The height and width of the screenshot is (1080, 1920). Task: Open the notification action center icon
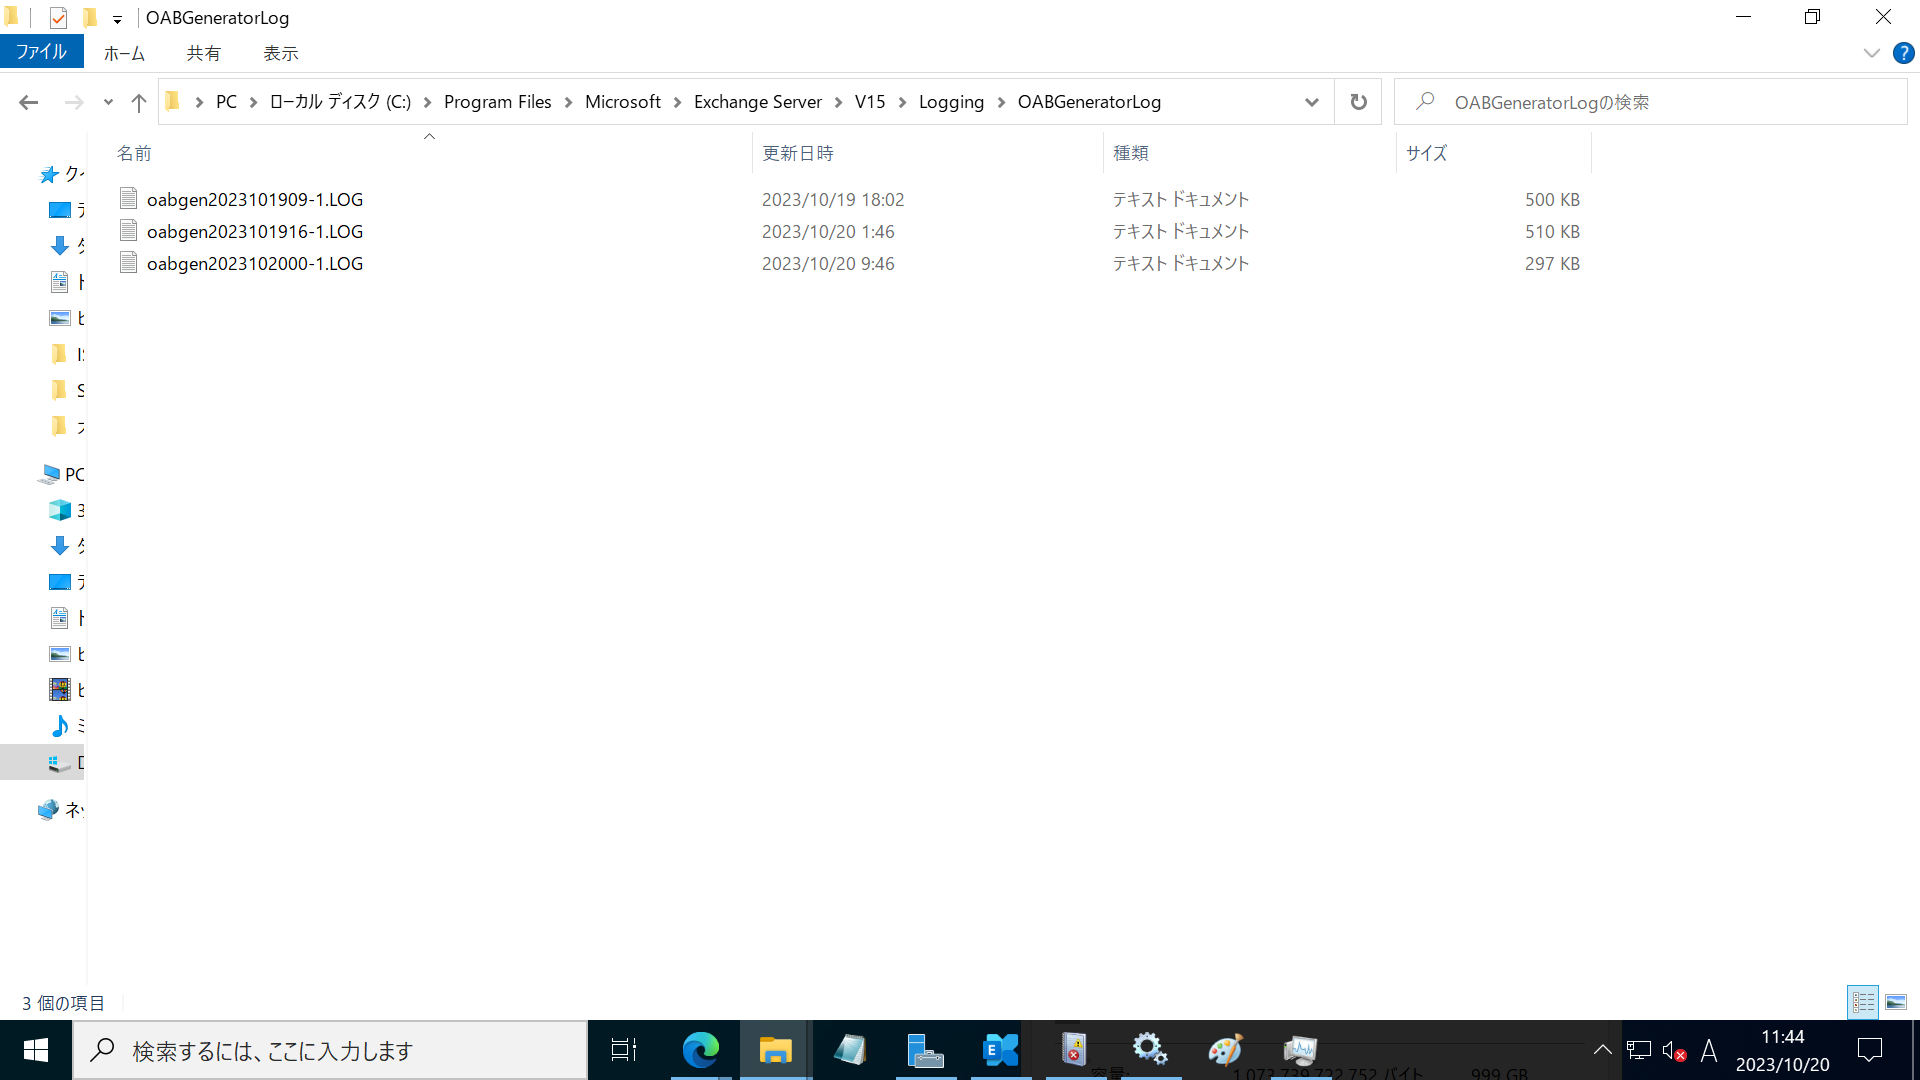click(x=1869, y=1050)
